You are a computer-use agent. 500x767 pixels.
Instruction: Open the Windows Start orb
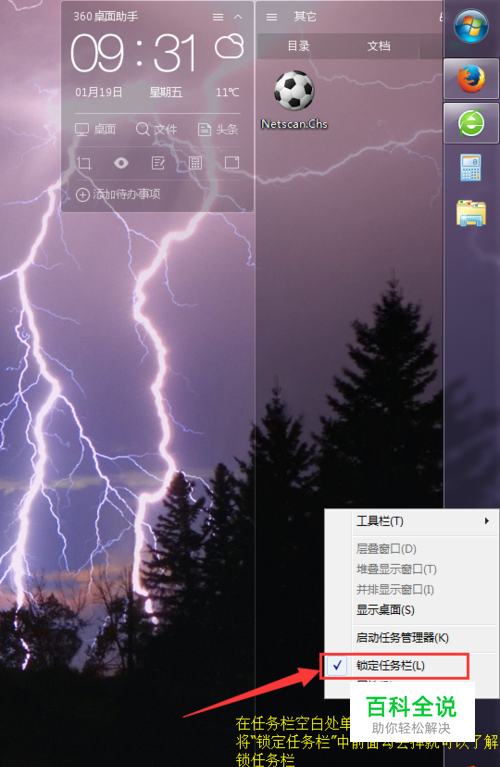click(x=471, y=26)
